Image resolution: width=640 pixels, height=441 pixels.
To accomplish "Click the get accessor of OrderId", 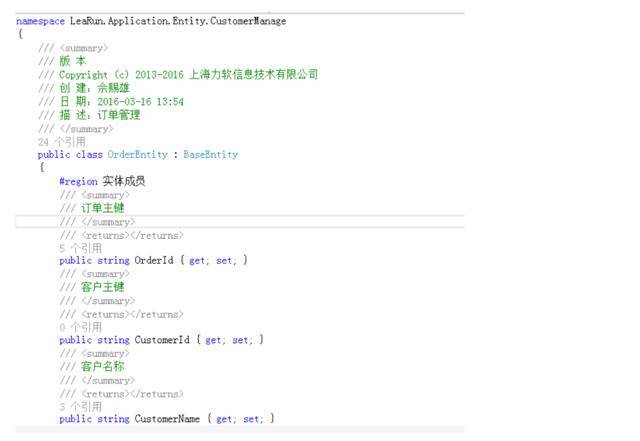I will coord(197,261).
